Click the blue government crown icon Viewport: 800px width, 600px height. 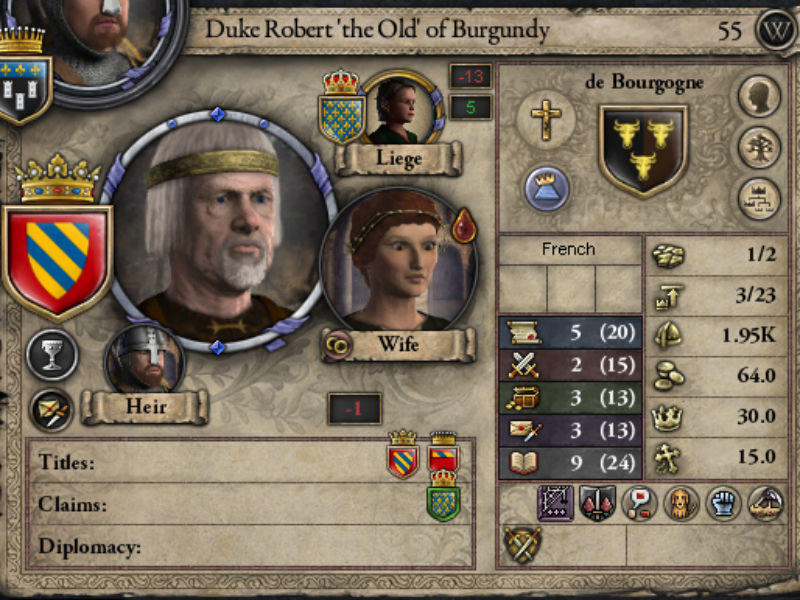pos(546,188)
